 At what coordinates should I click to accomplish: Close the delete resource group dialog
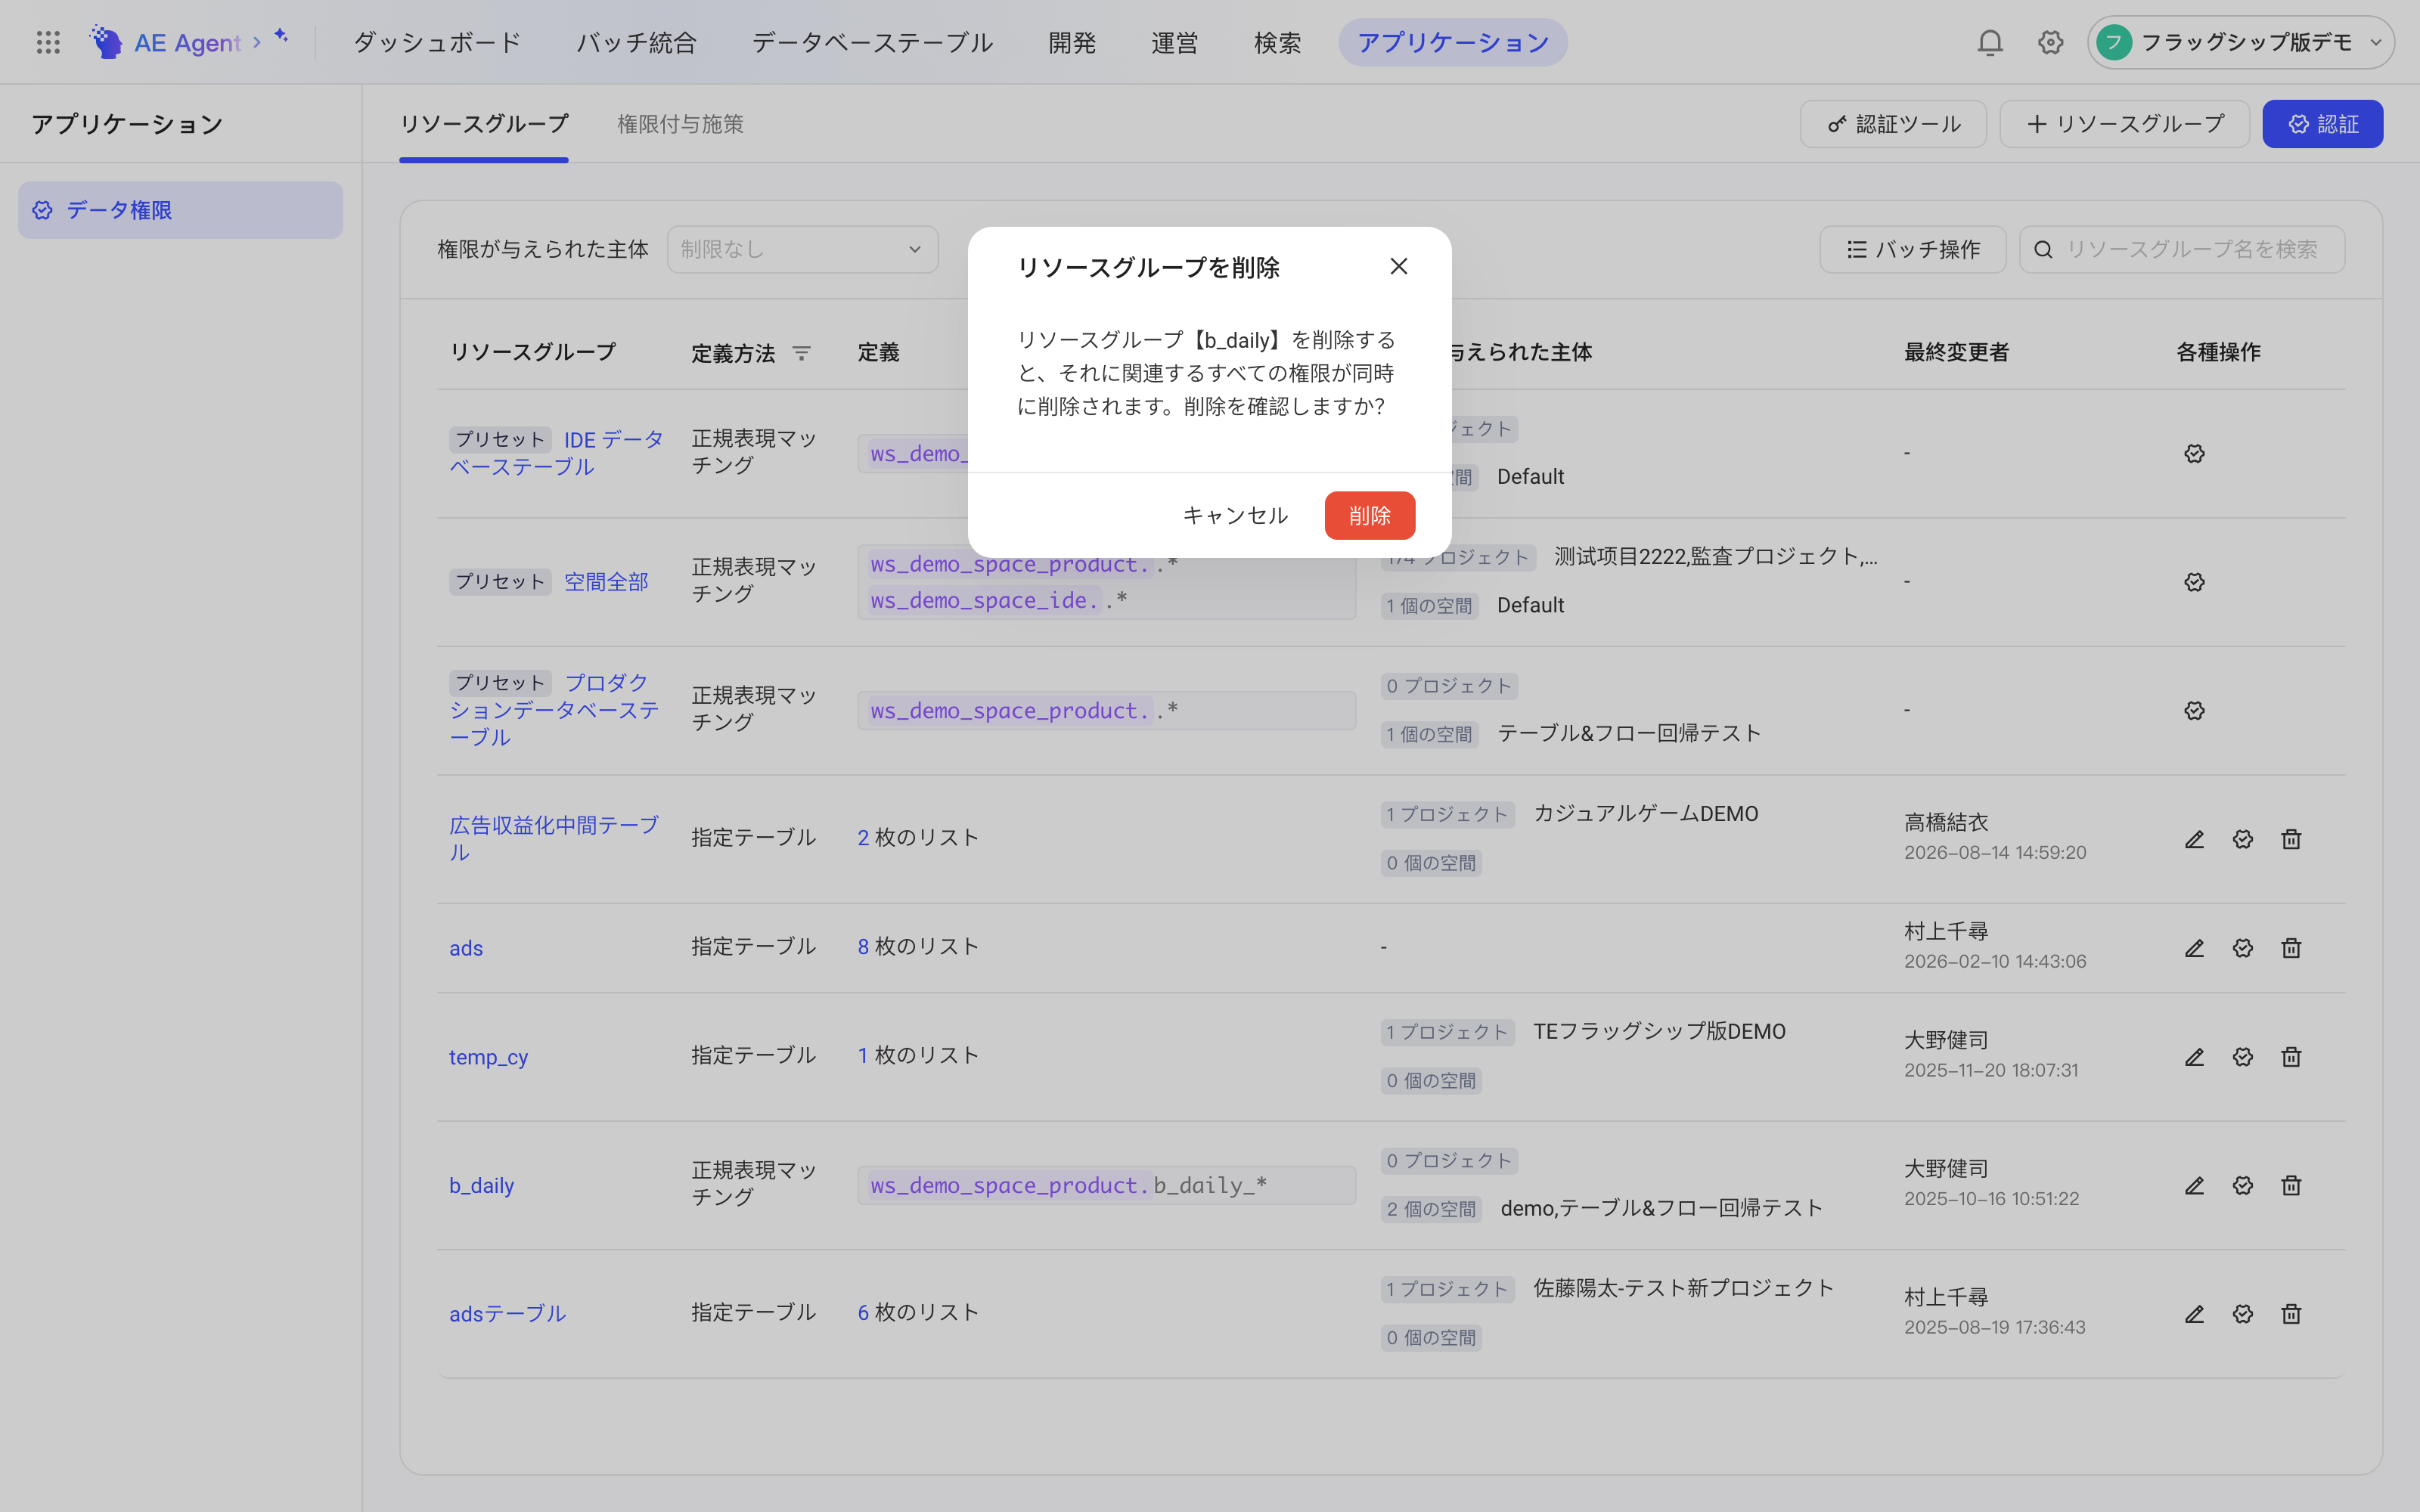[1399, 266]
